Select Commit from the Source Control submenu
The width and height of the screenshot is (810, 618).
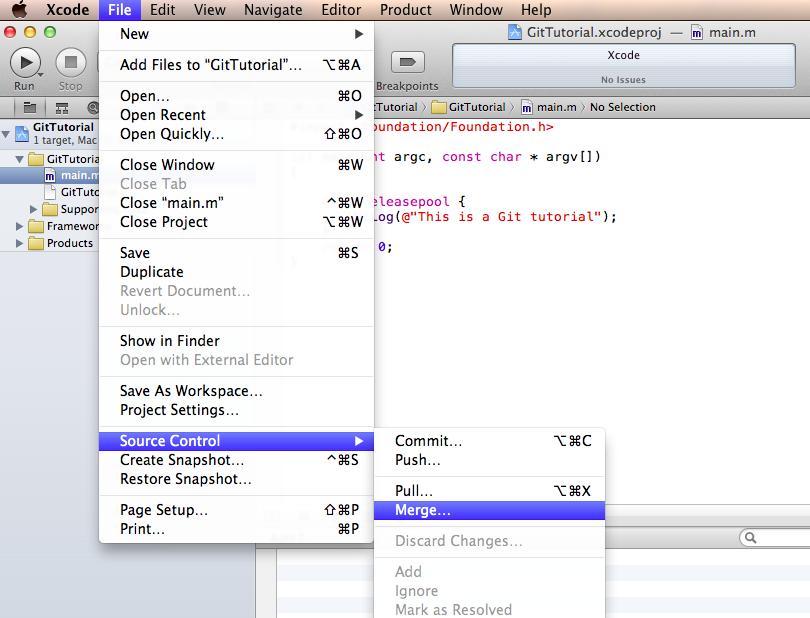428,441
